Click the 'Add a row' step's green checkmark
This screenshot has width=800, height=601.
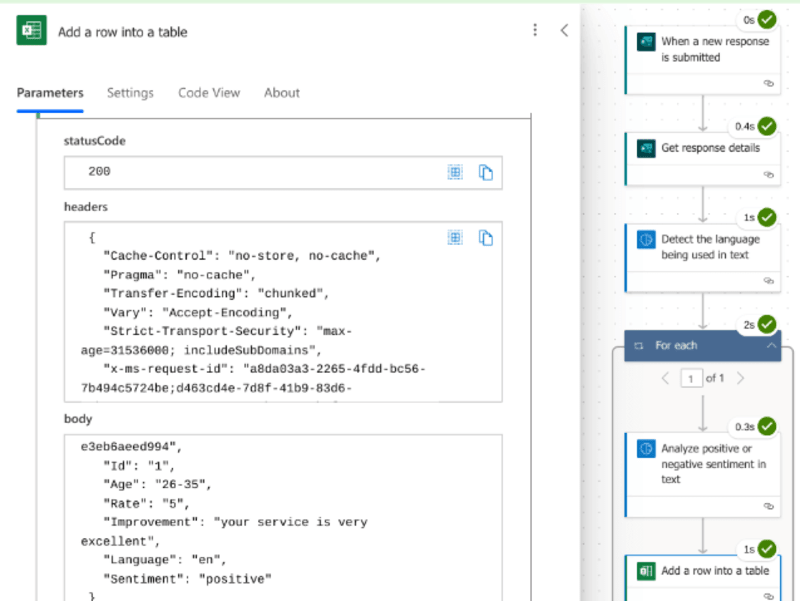coord(767,549)
